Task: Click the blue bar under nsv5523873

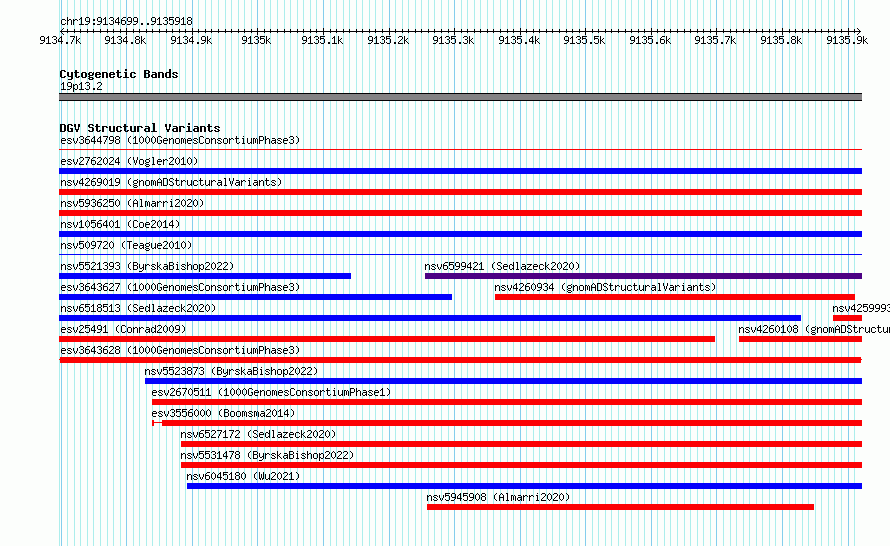Action: (x=503, y=381)
